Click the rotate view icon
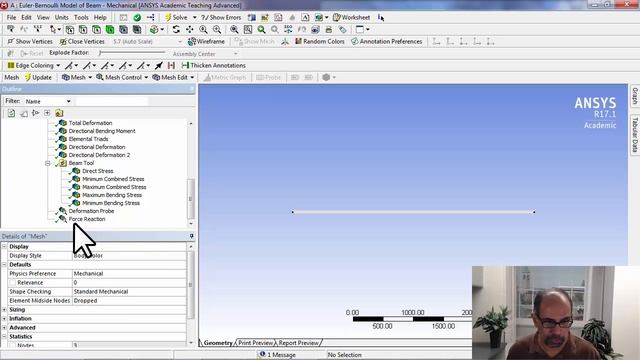640x360 pixels. point(176,29)
